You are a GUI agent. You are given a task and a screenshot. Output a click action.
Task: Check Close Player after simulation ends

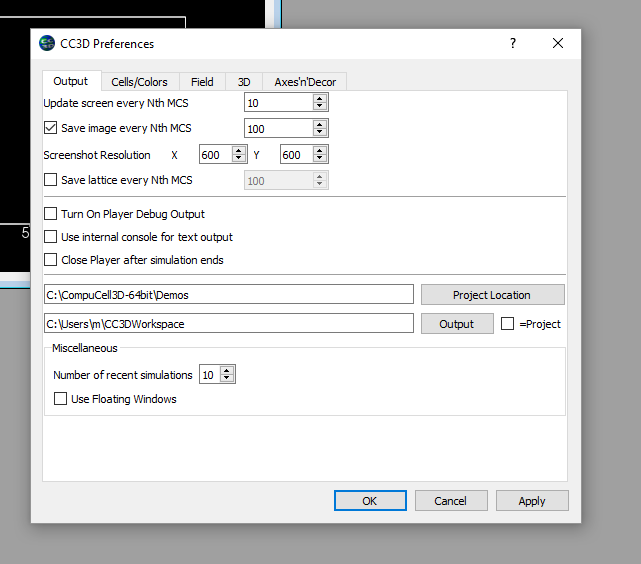click(x=50, y=260)
